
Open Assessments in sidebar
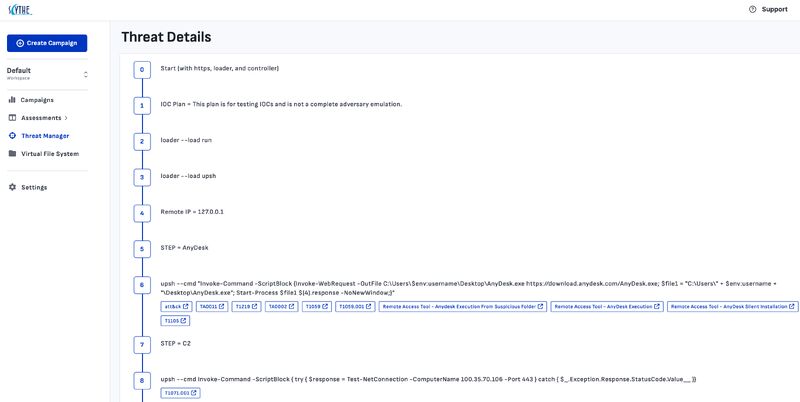coord(41,118)
